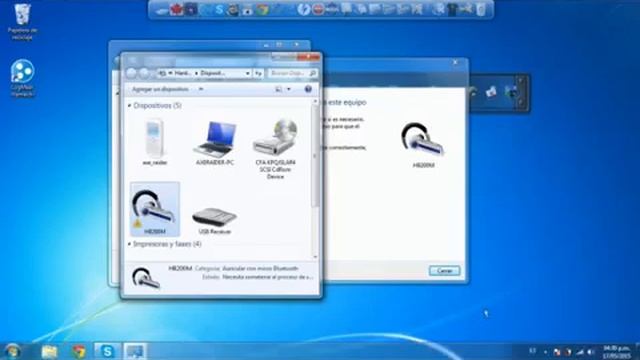Screen dimensions: 640x360
Task: Expand the toolbar overflow chevron
Action: coord(201,89)
